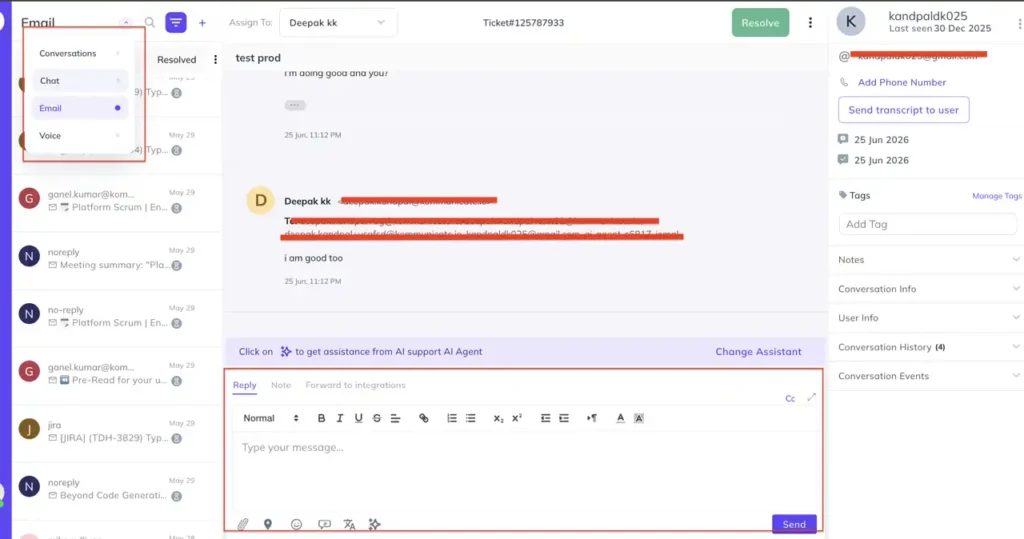Image resolution: width=1024 pixels, height=539 pixels.
Task: Click the AI sparkle icon in reply footer
Action: 374,524
